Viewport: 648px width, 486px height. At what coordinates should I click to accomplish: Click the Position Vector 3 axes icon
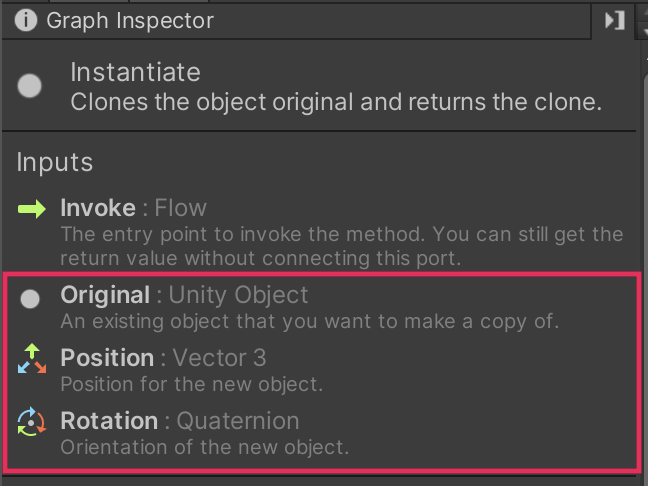point(32,359)
